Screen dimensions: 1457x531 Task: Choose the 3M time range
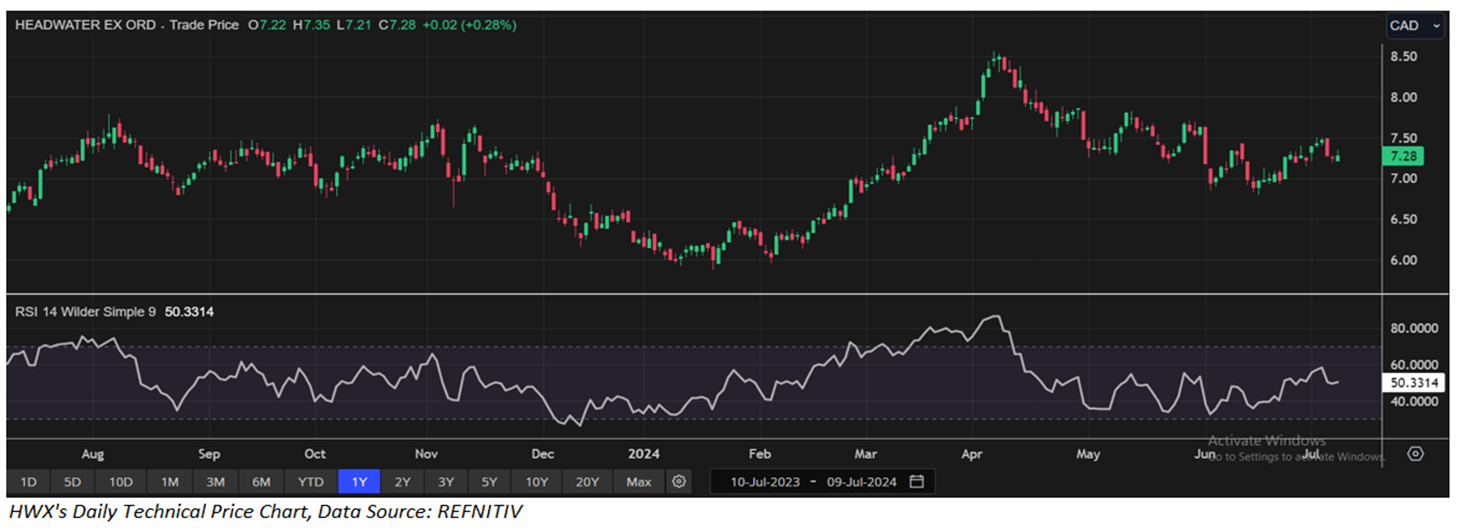[x=215, y=482]
